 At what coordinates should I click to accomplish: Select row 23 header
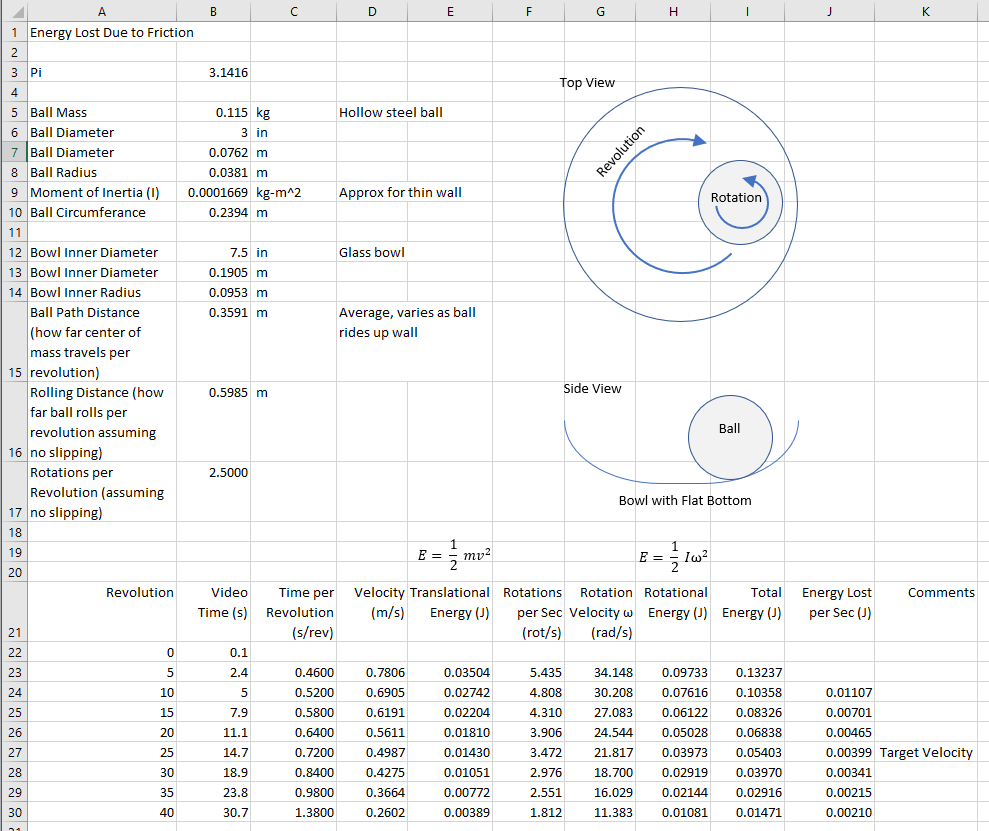pos(14,672)
